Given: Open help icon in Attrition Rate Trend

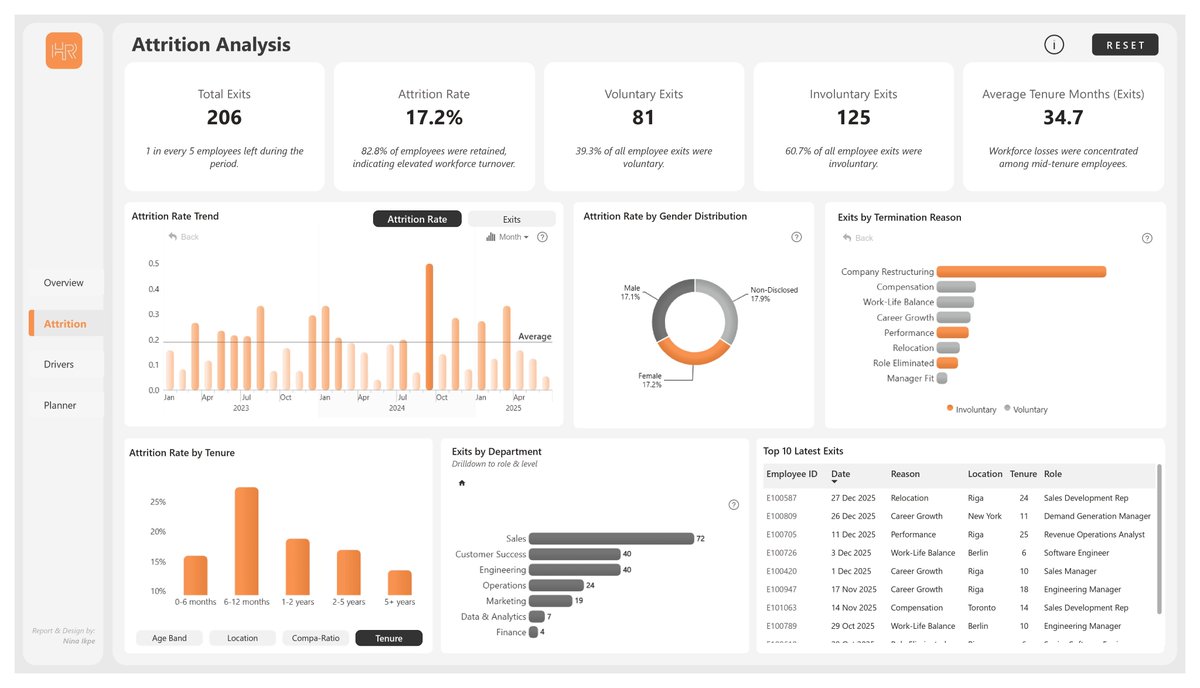Looking at the screenshot, I should coord(543,237).
